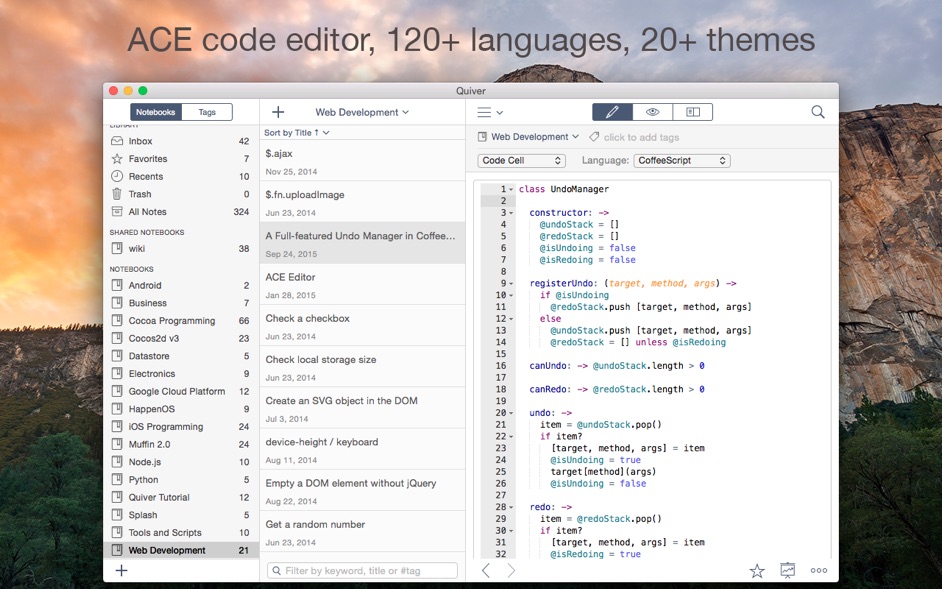Open the Code Cell type dropdown
Screen dimensions: 942x589
click(x=521, y=160)
